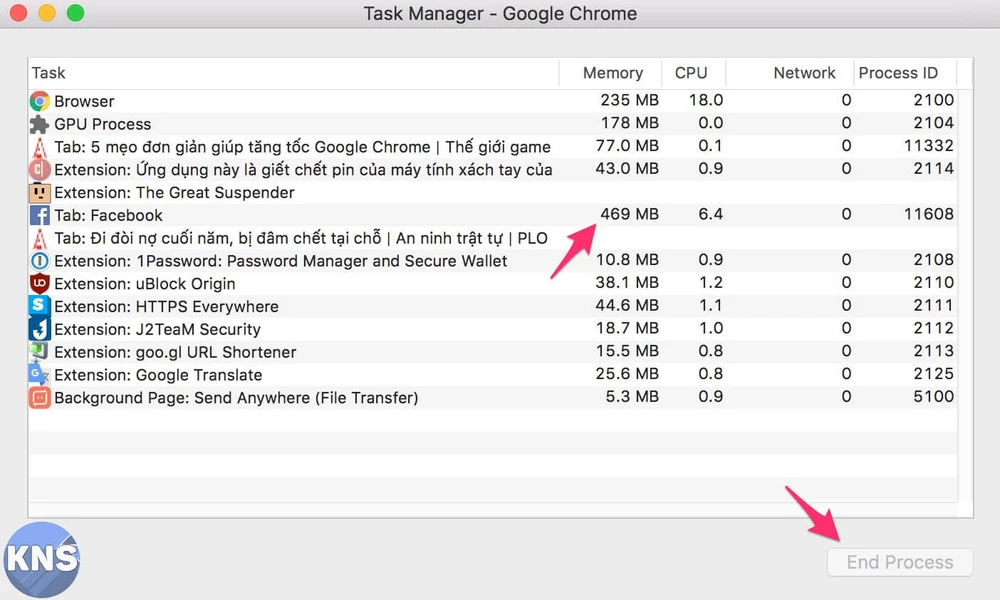
Task: Sort by the Process ID column header
Action: 898,73
